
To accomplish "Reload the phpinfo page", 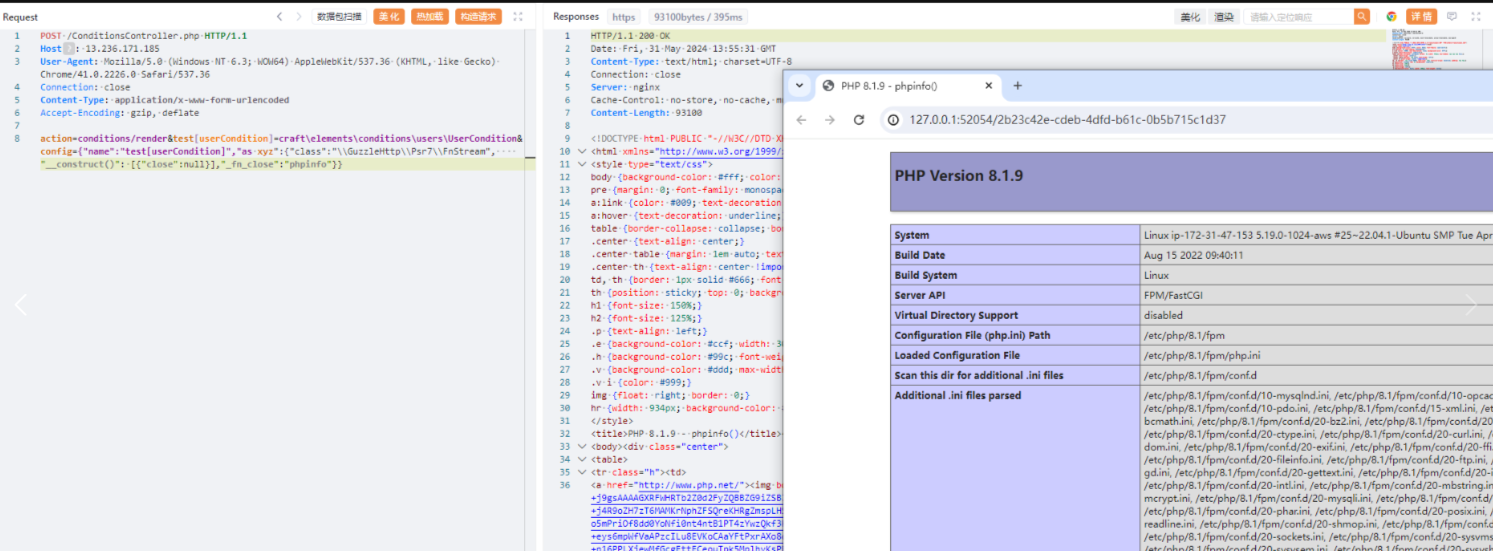I will tap(858, 119).
